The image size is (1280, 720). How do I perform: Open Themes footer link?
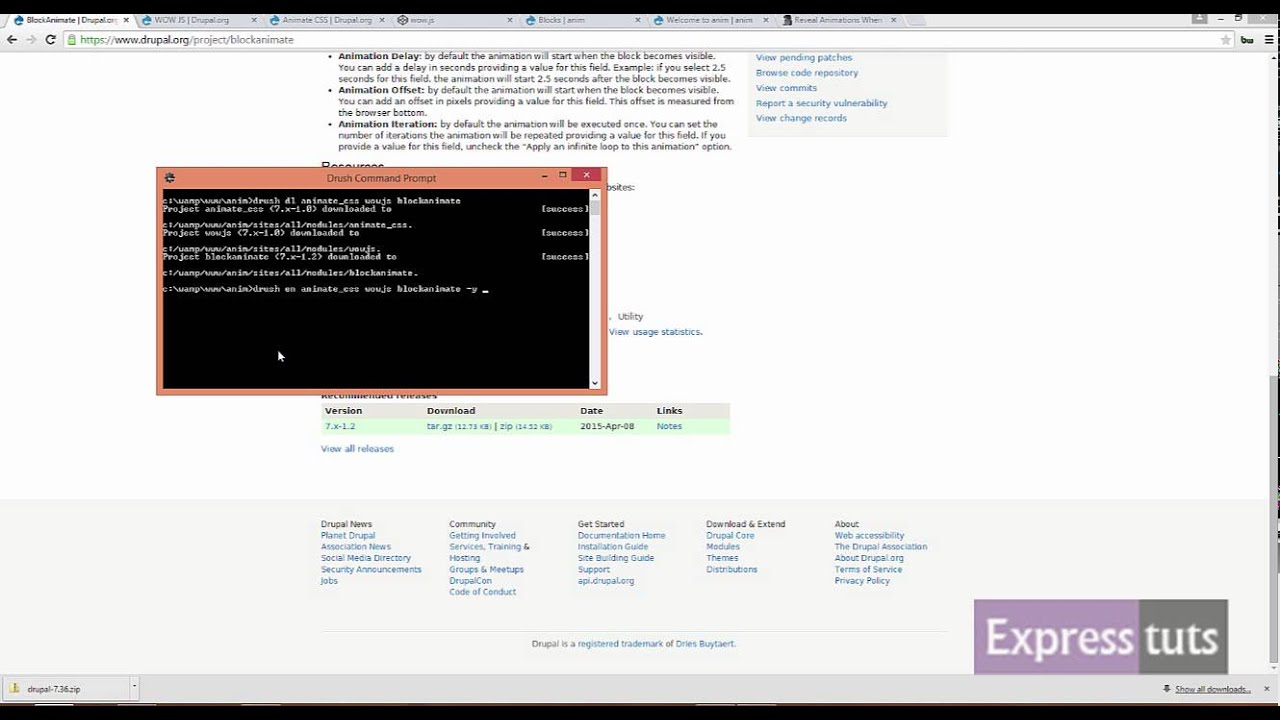coord(722,558)
